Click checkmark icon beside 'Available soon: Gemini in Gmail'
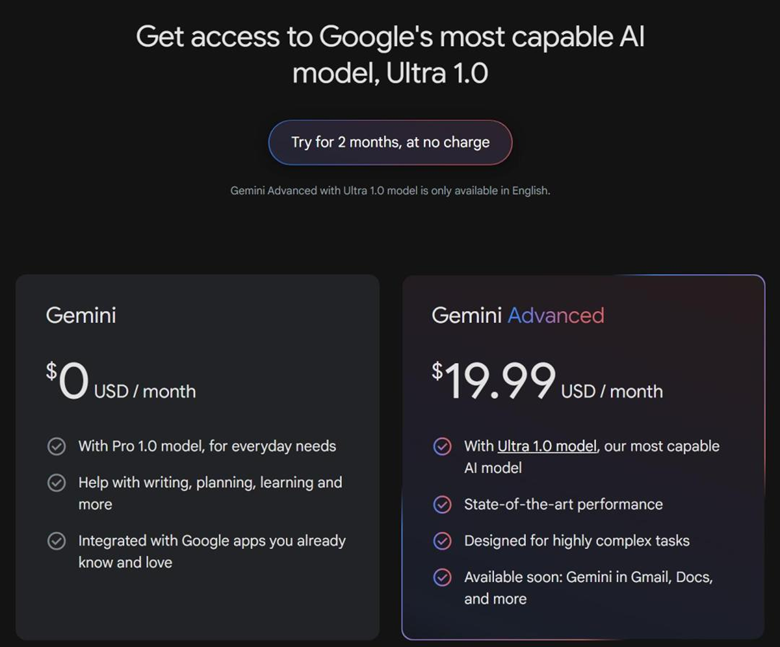This screenshot has width=780, height=647. click(x=442, y=577)
